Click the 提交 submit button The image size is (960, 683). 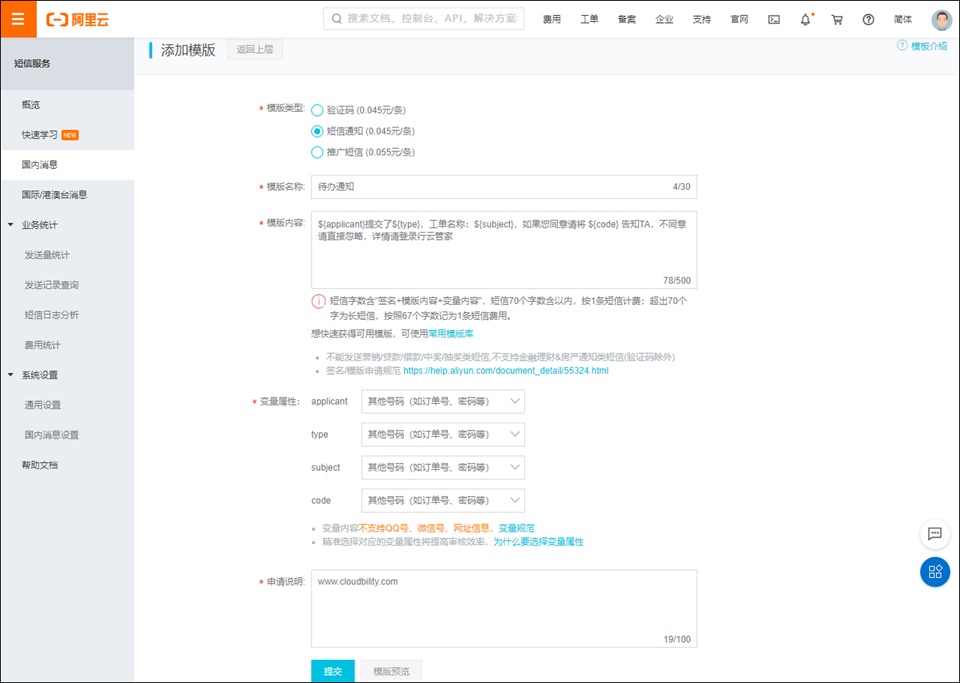tap(333, 671)
